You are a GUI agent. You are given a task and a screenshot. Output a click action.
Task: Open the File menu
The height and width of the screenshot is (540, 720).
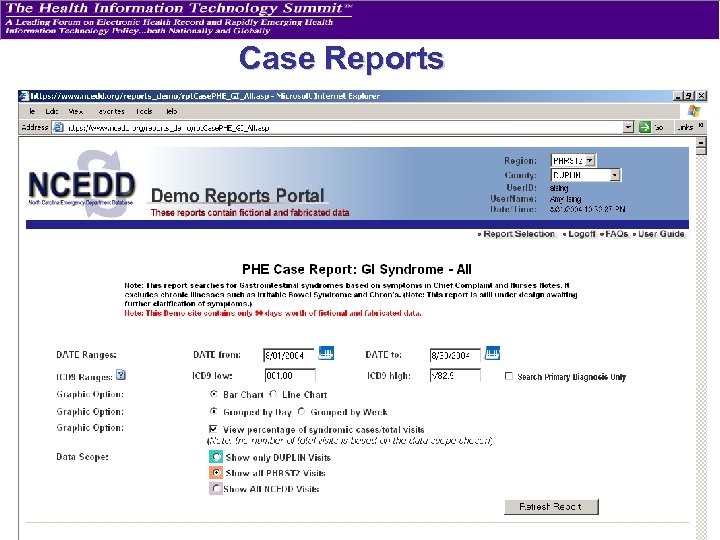click(x=32, y=111)
